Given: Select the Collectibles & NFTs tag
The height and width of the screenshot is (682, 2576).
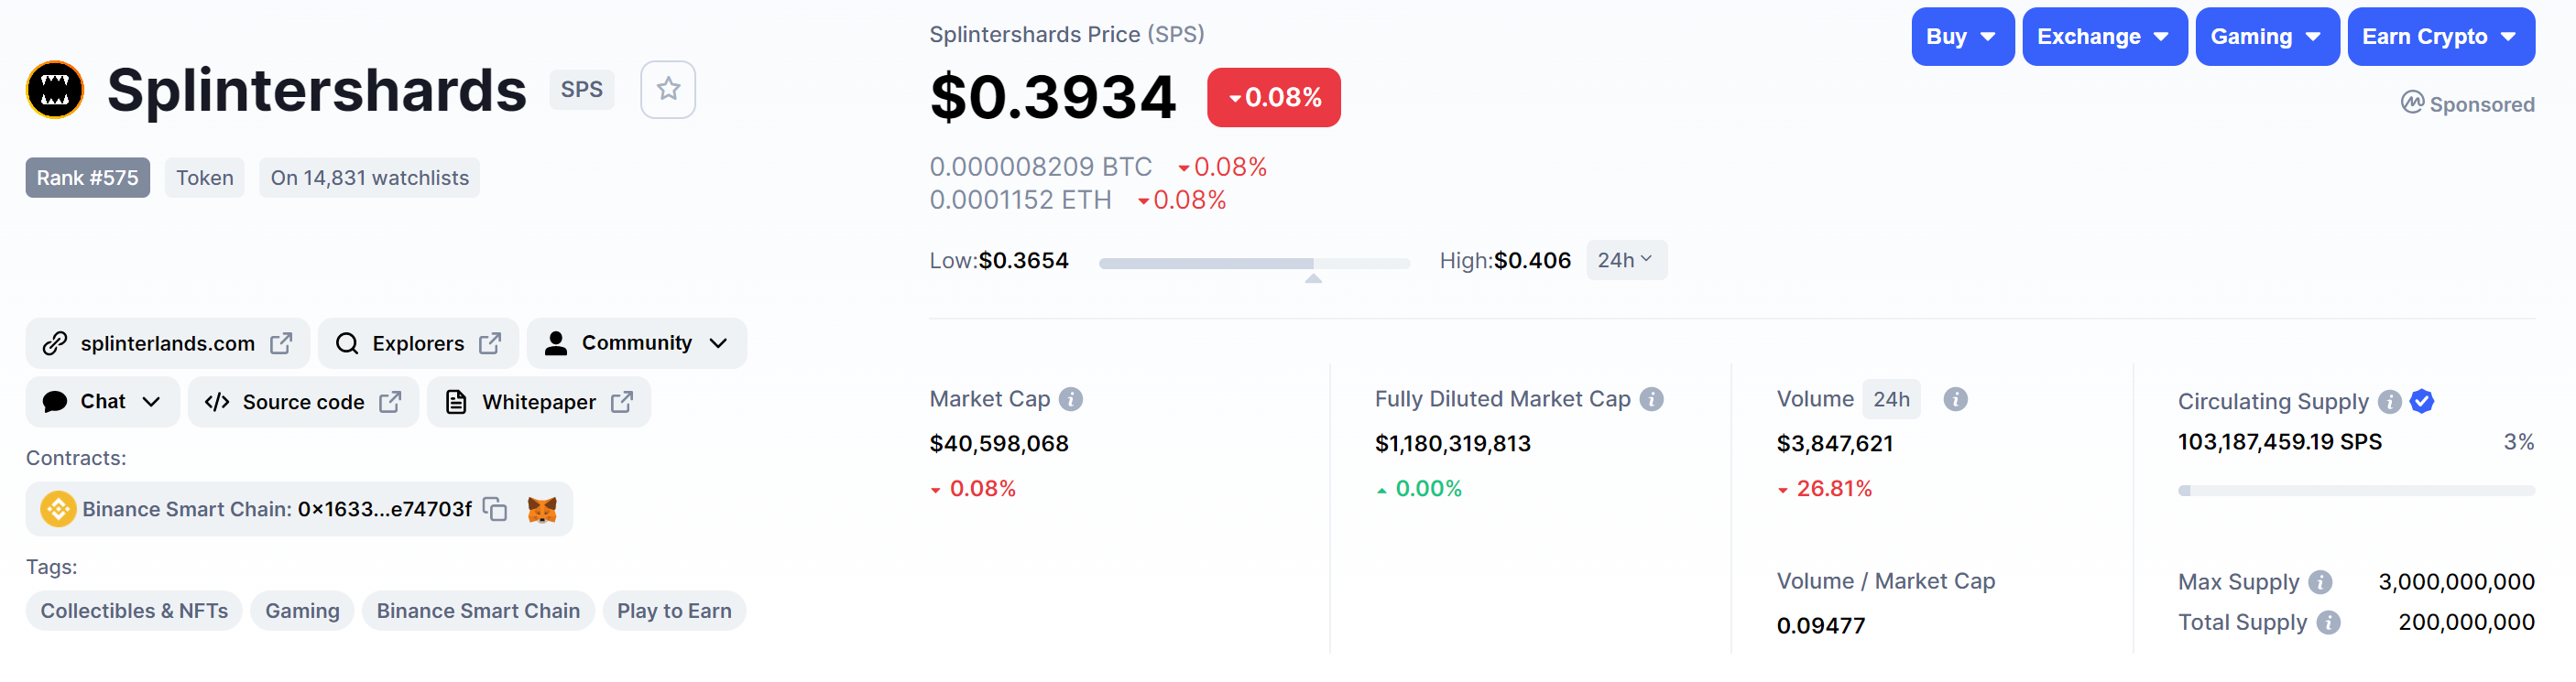Looking at the screenshot, I should (x=134, y=611).
